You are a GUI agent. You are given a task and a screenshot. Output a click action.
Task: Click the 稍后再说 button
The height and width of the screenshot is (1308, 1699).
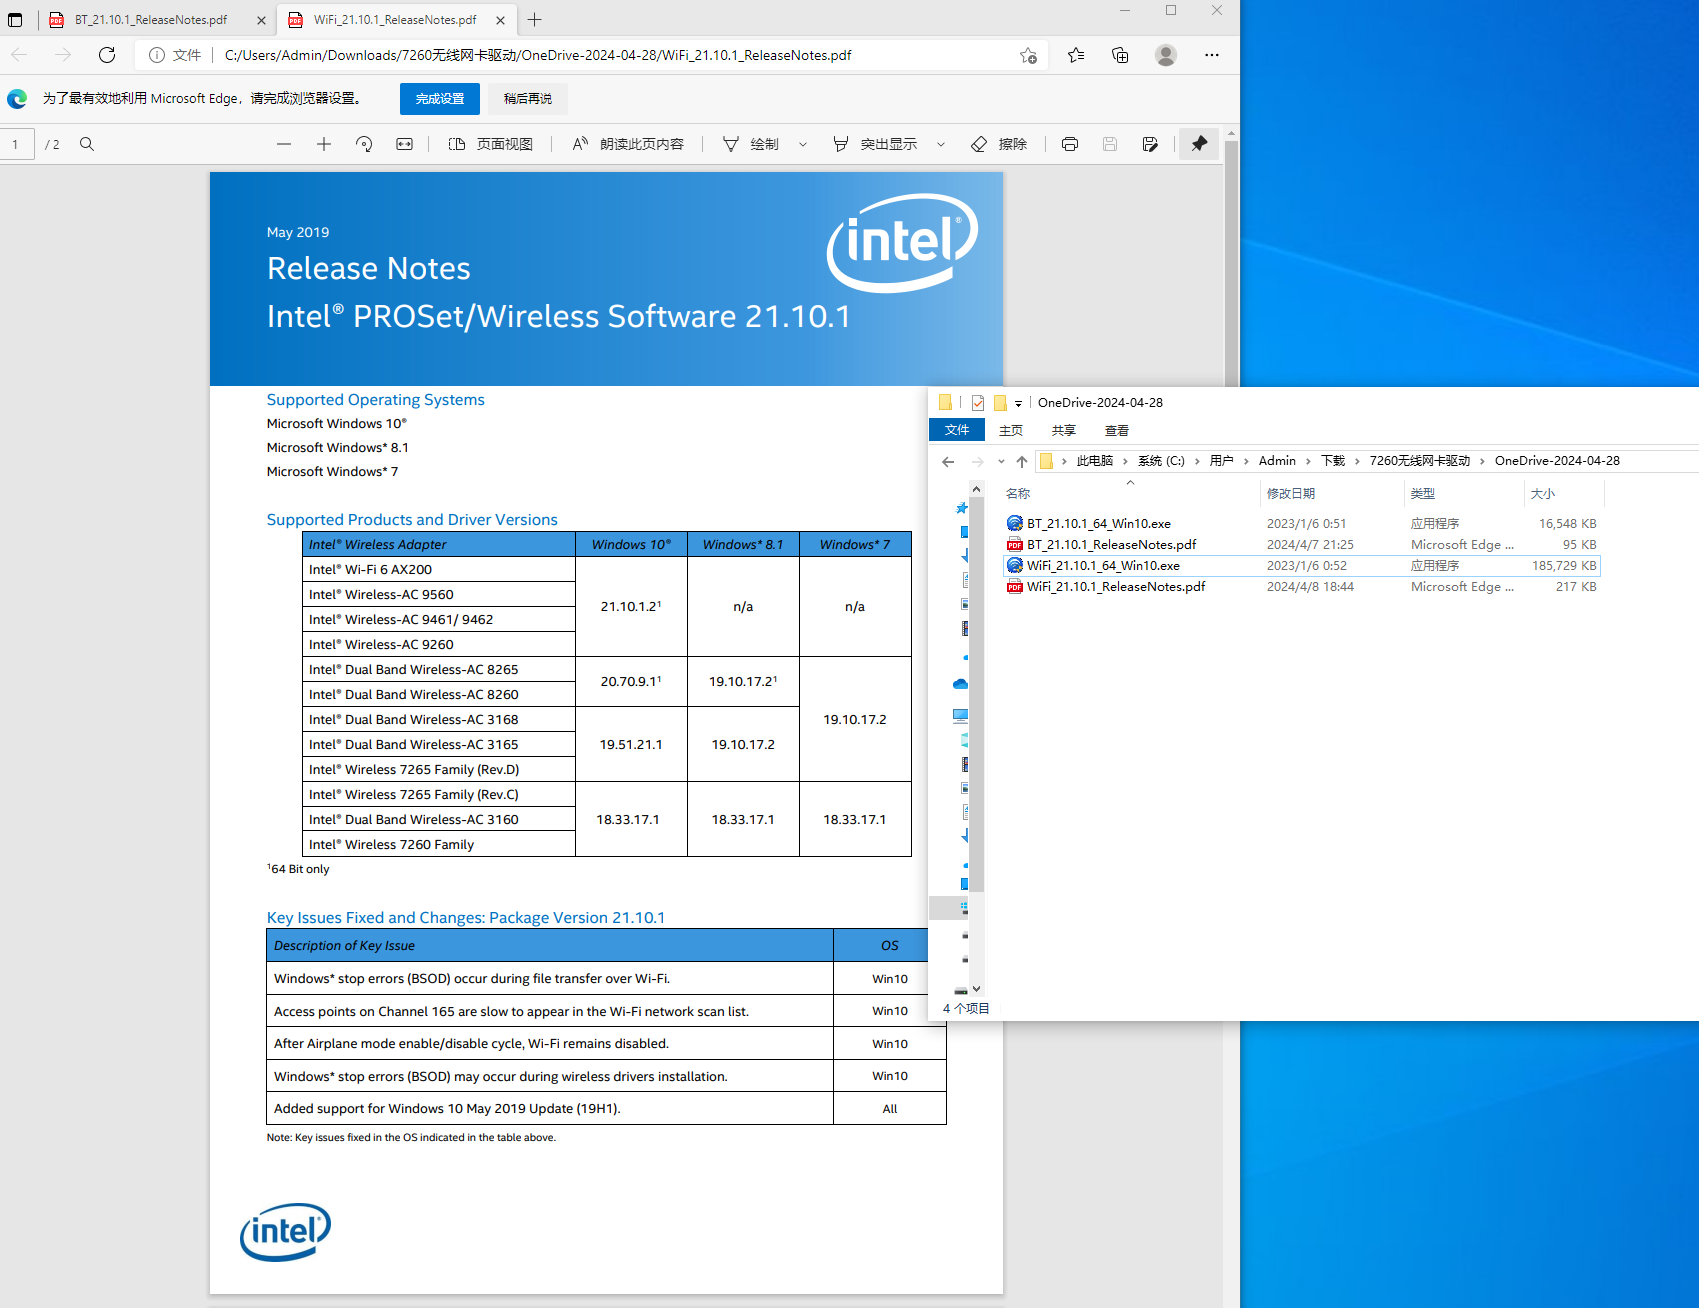(x=528, y=99)
